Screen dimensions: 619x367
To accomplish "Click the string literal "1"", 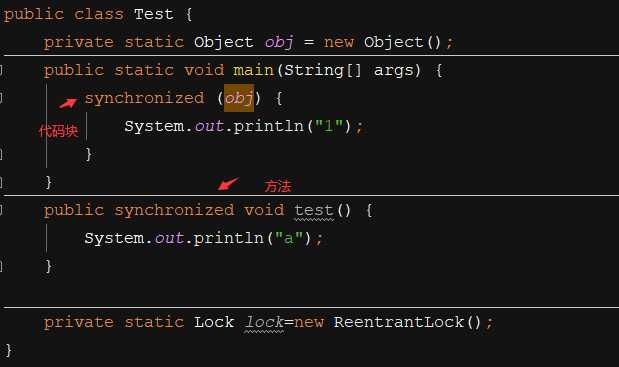I will tap(328, 126).
